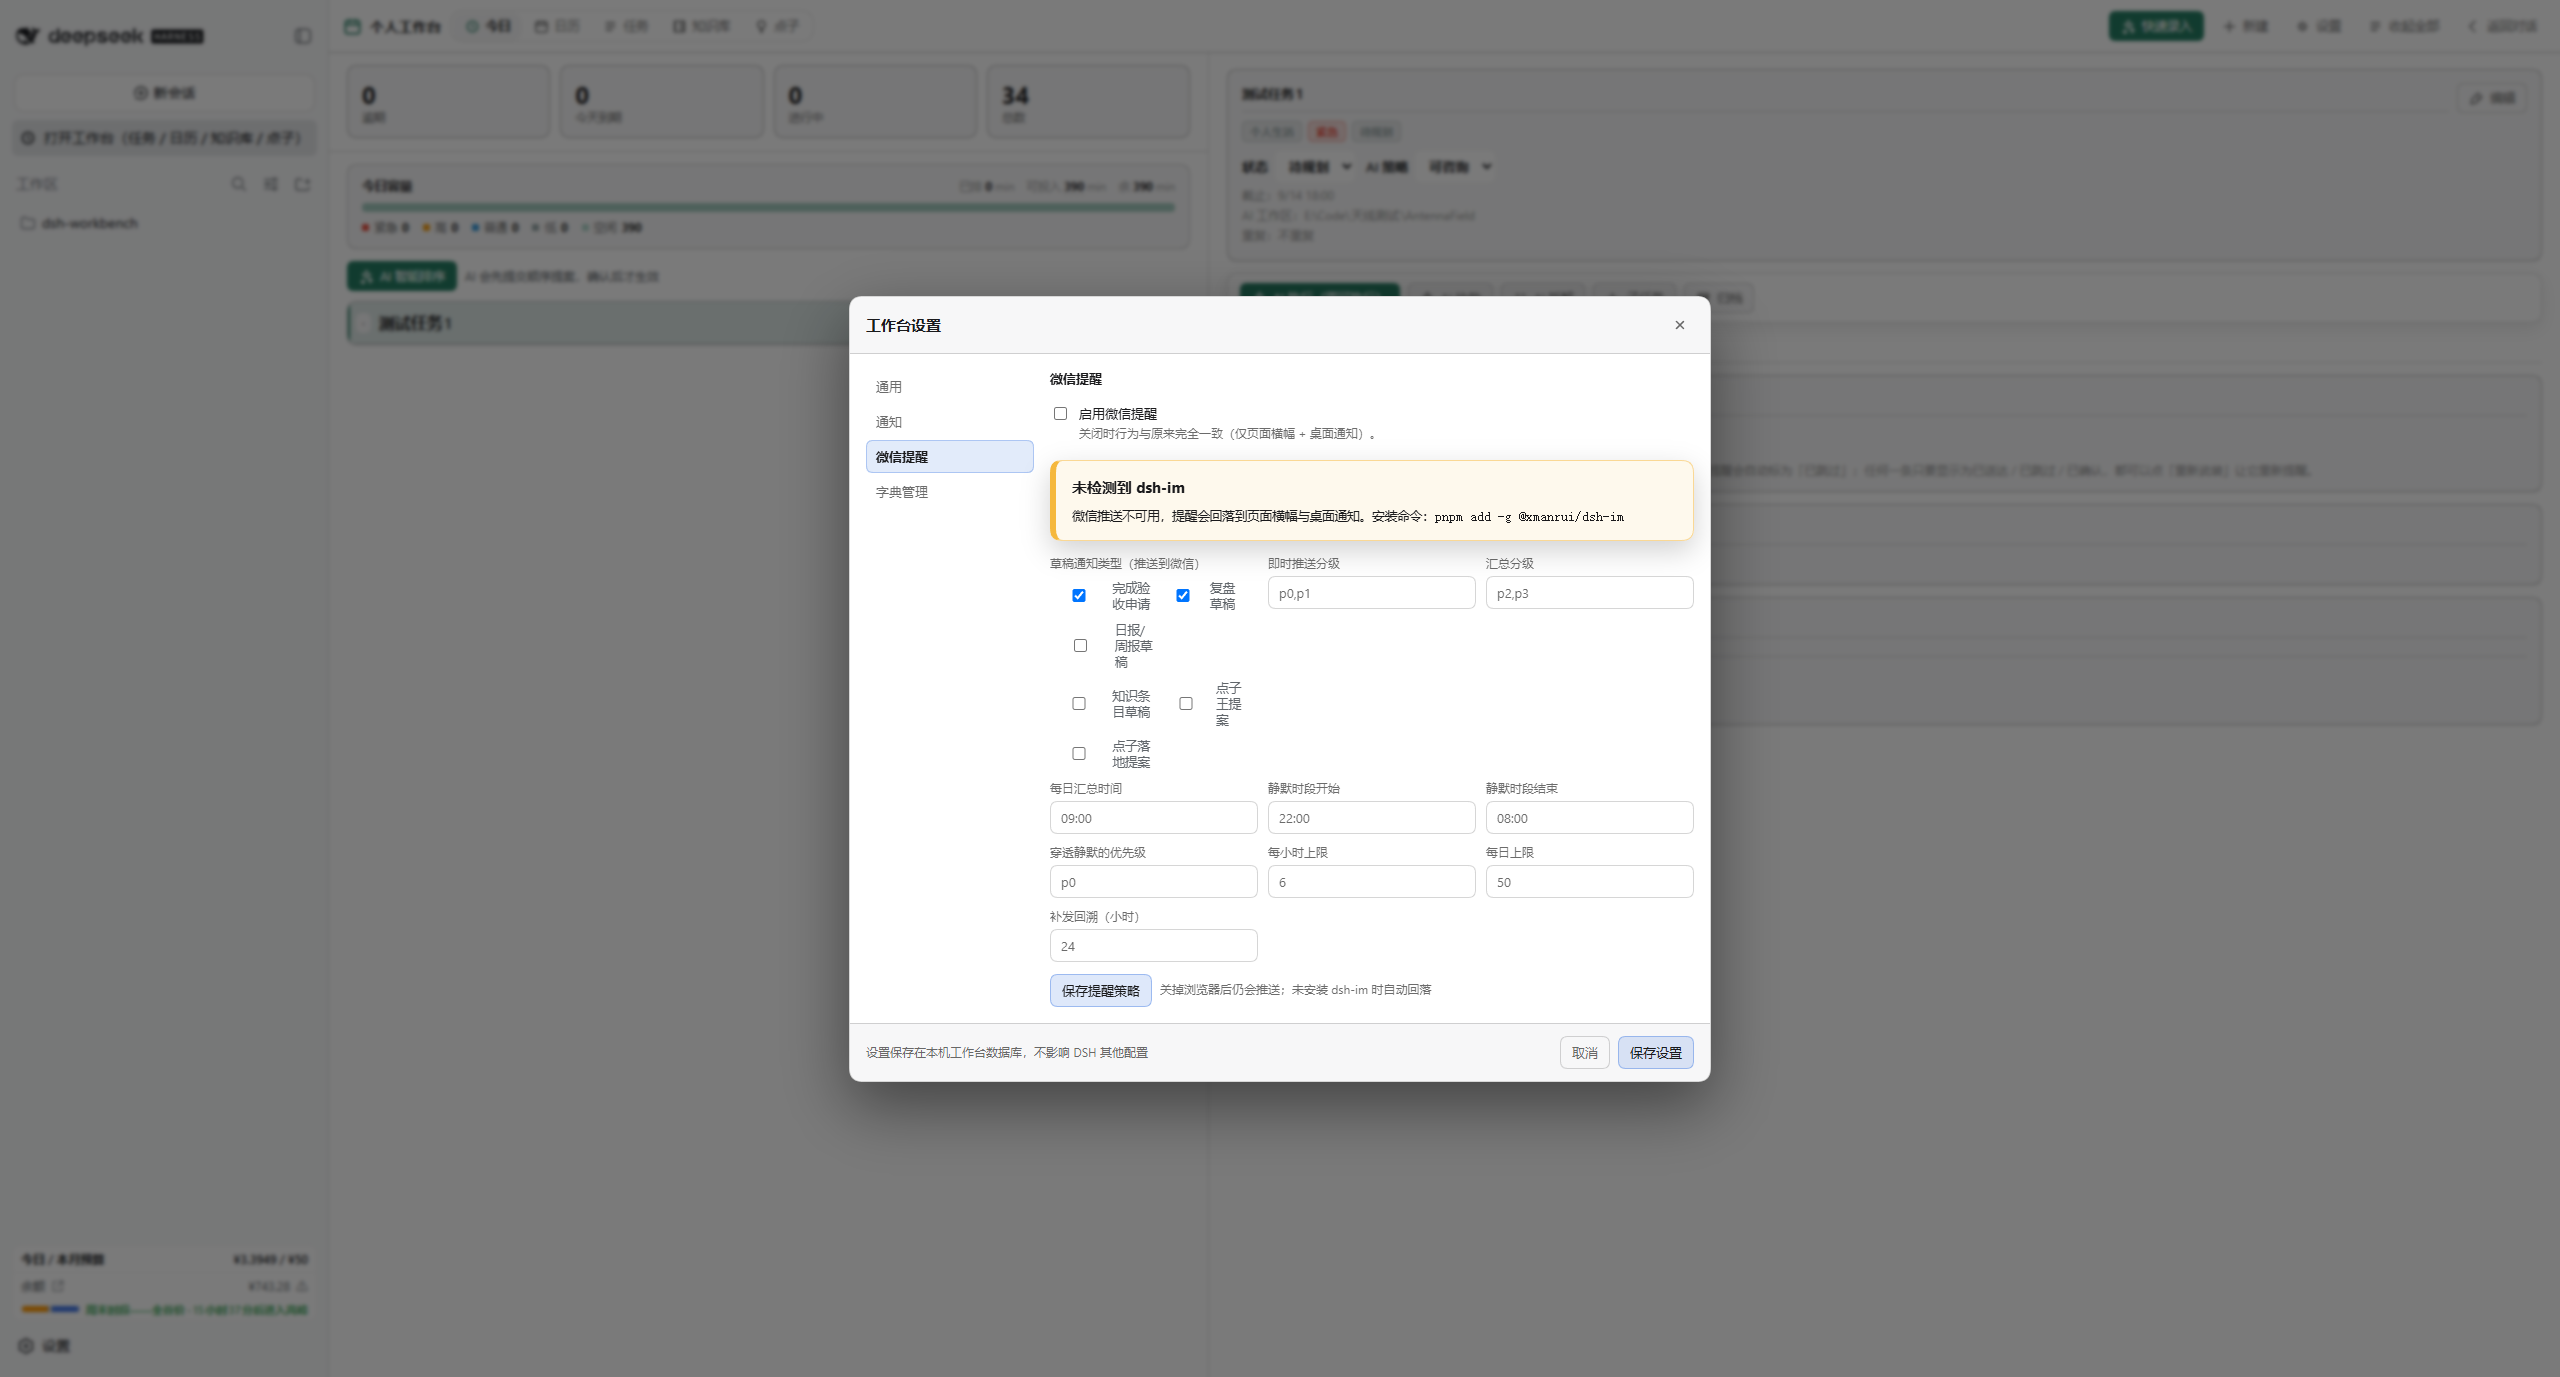Edit the 每日汇总时间 field
Viewport: 2560px width, 1377px height.
pos(1153,818)
